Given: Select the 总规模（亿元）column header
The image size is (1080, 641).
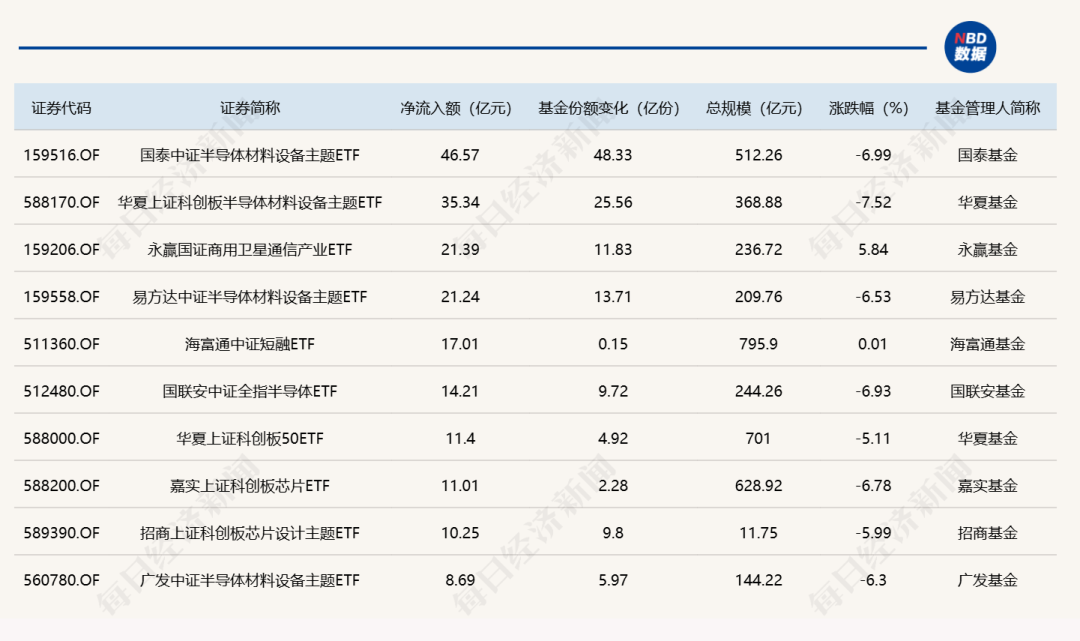Looking at the screenshot, I should point(754,108).
